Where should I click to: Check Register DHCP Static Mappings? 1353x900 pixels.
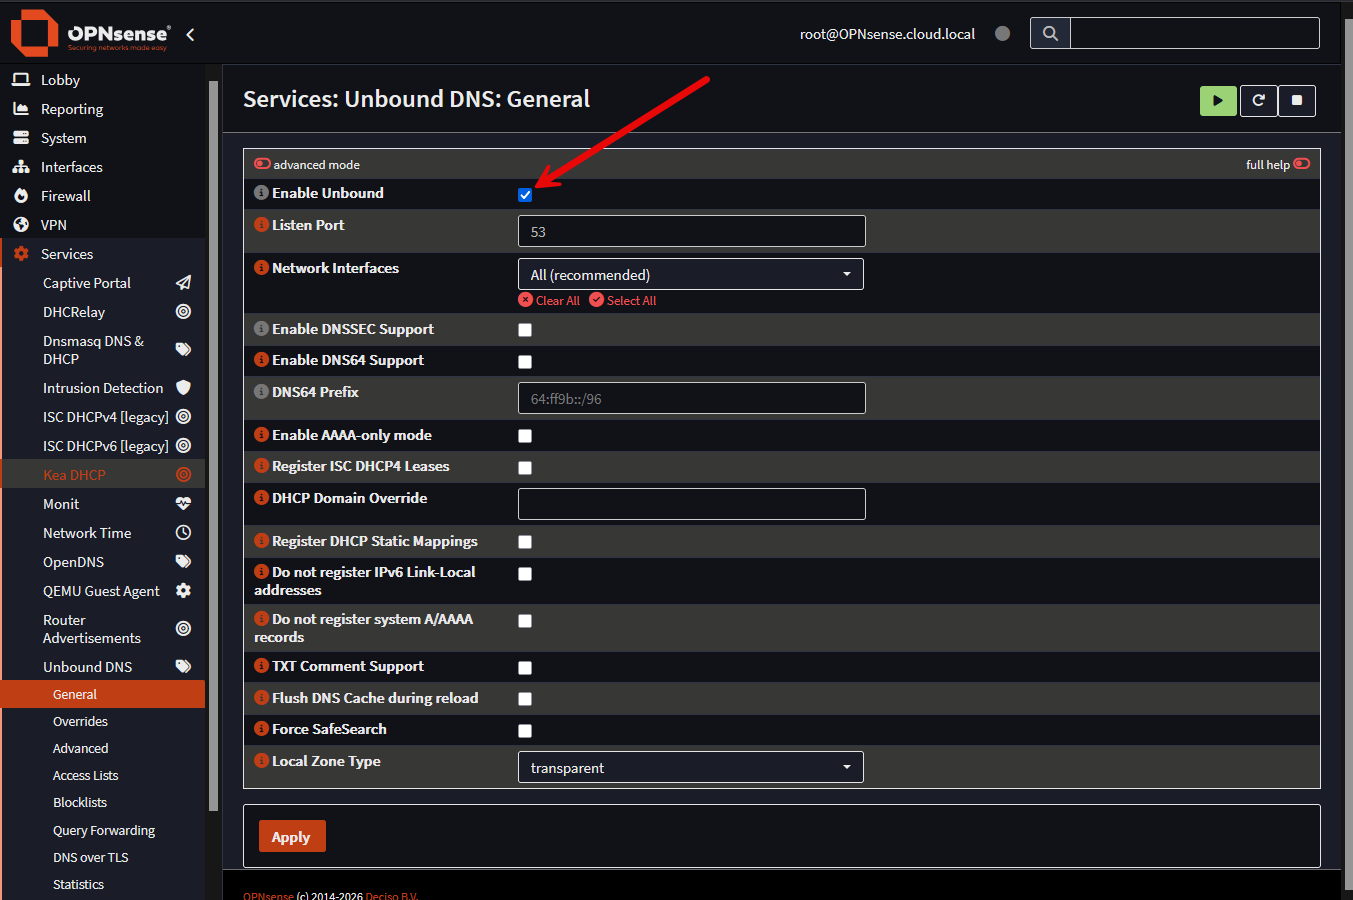point(525,542)
